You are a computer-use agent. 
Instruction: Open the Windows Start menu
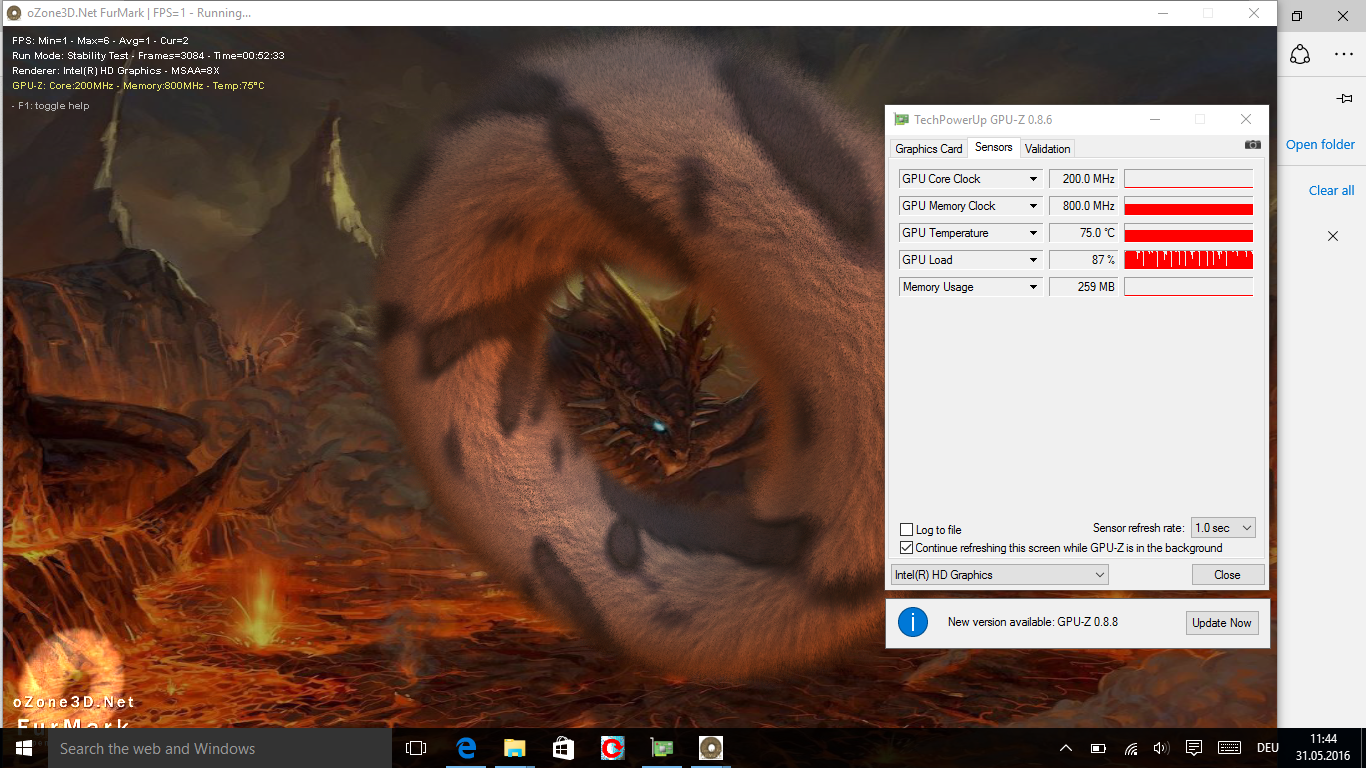(x=23, y=748)
